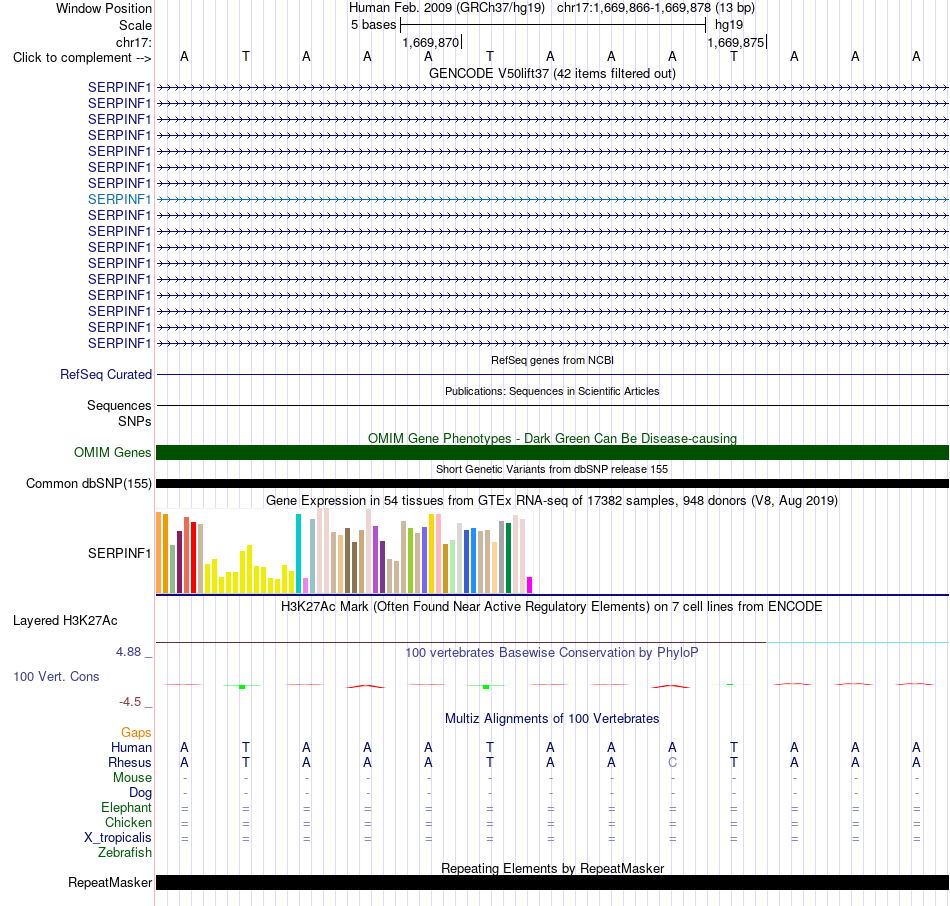Click the 'Scale' label in base position track
The height and width of the screenshot is (906, 950).
click(135, 25)
